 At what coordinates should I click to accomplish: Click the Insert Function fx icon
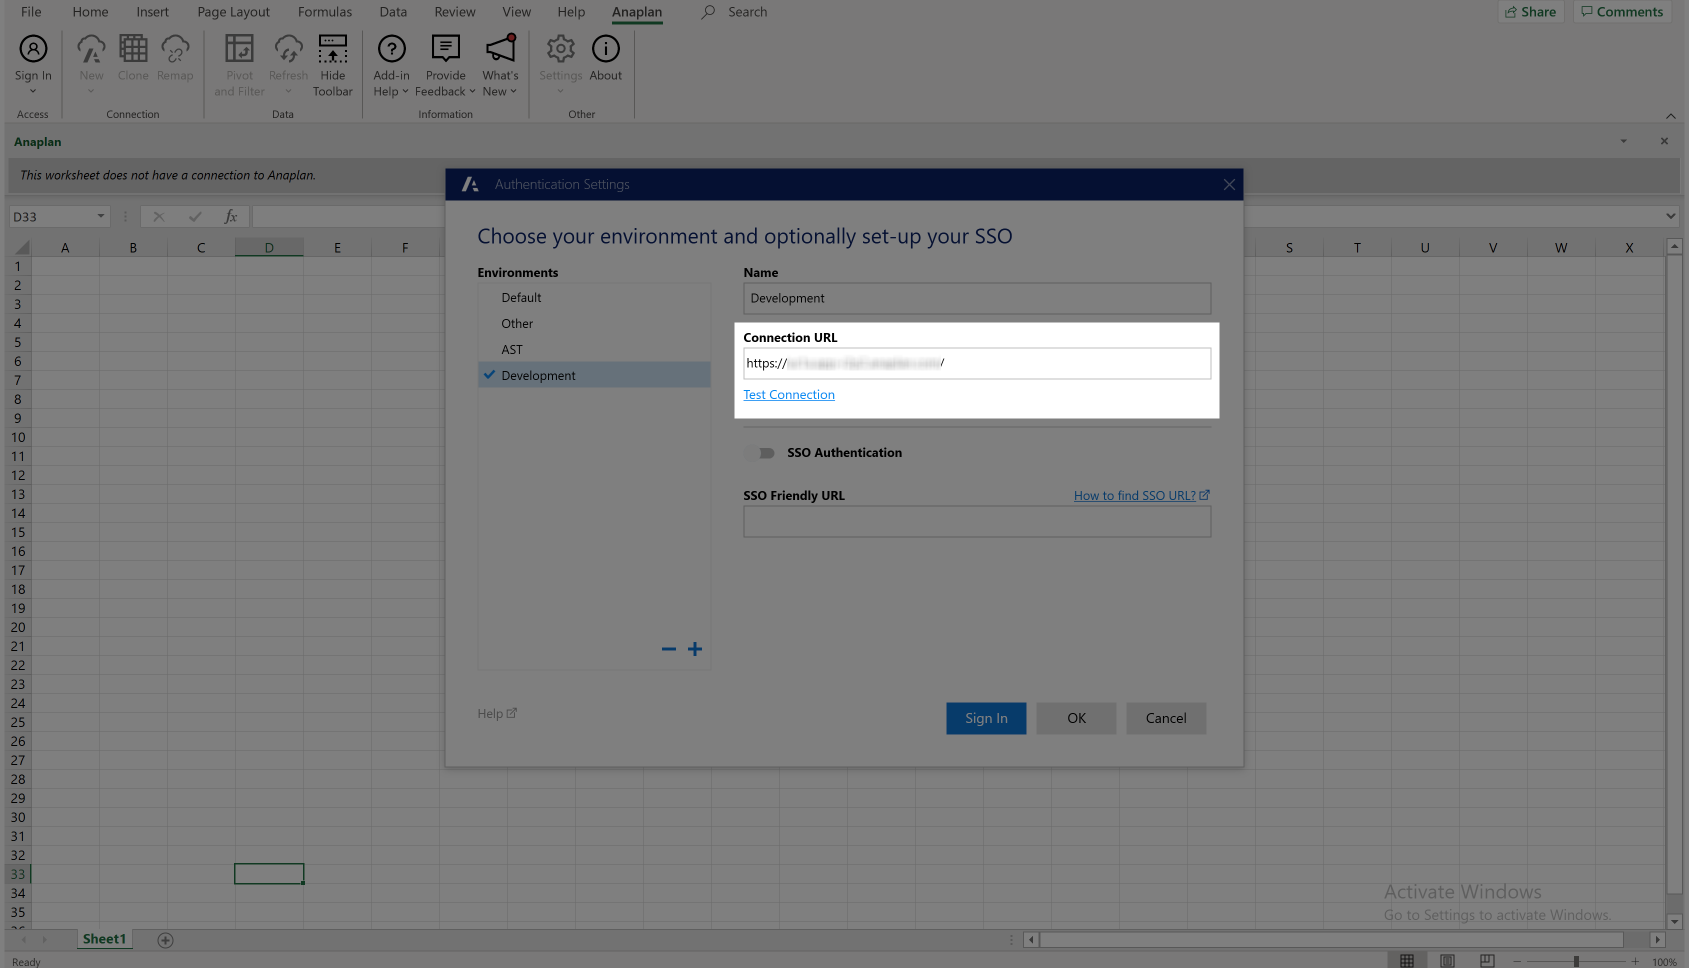click(x=231, y=216)
